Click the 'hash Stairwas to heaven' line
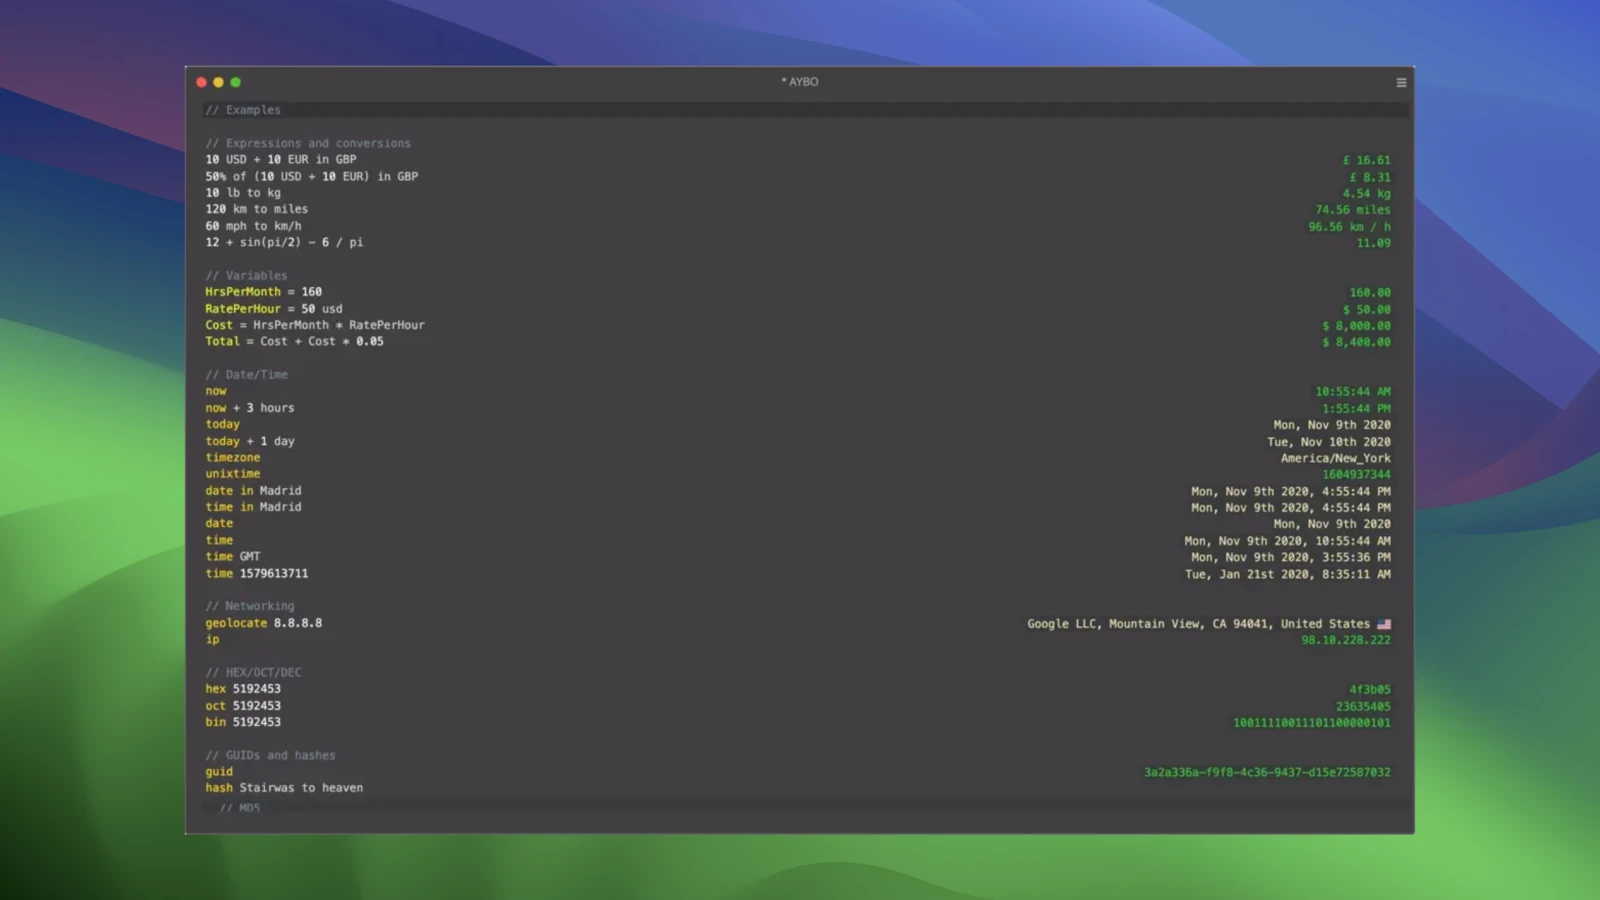This screenshot has height=900, width=1600. tap(284, 788)
